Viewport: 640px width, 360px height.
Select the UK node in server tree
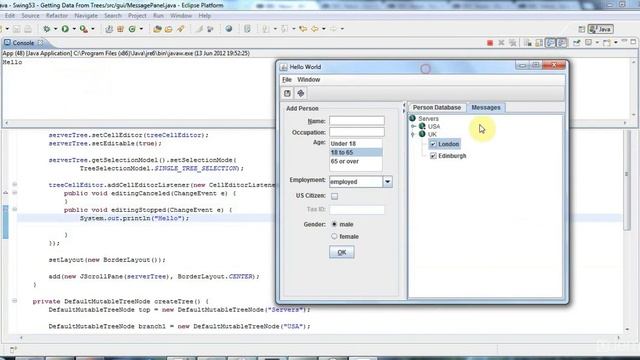pyautogui.click(x=432, y=134)
